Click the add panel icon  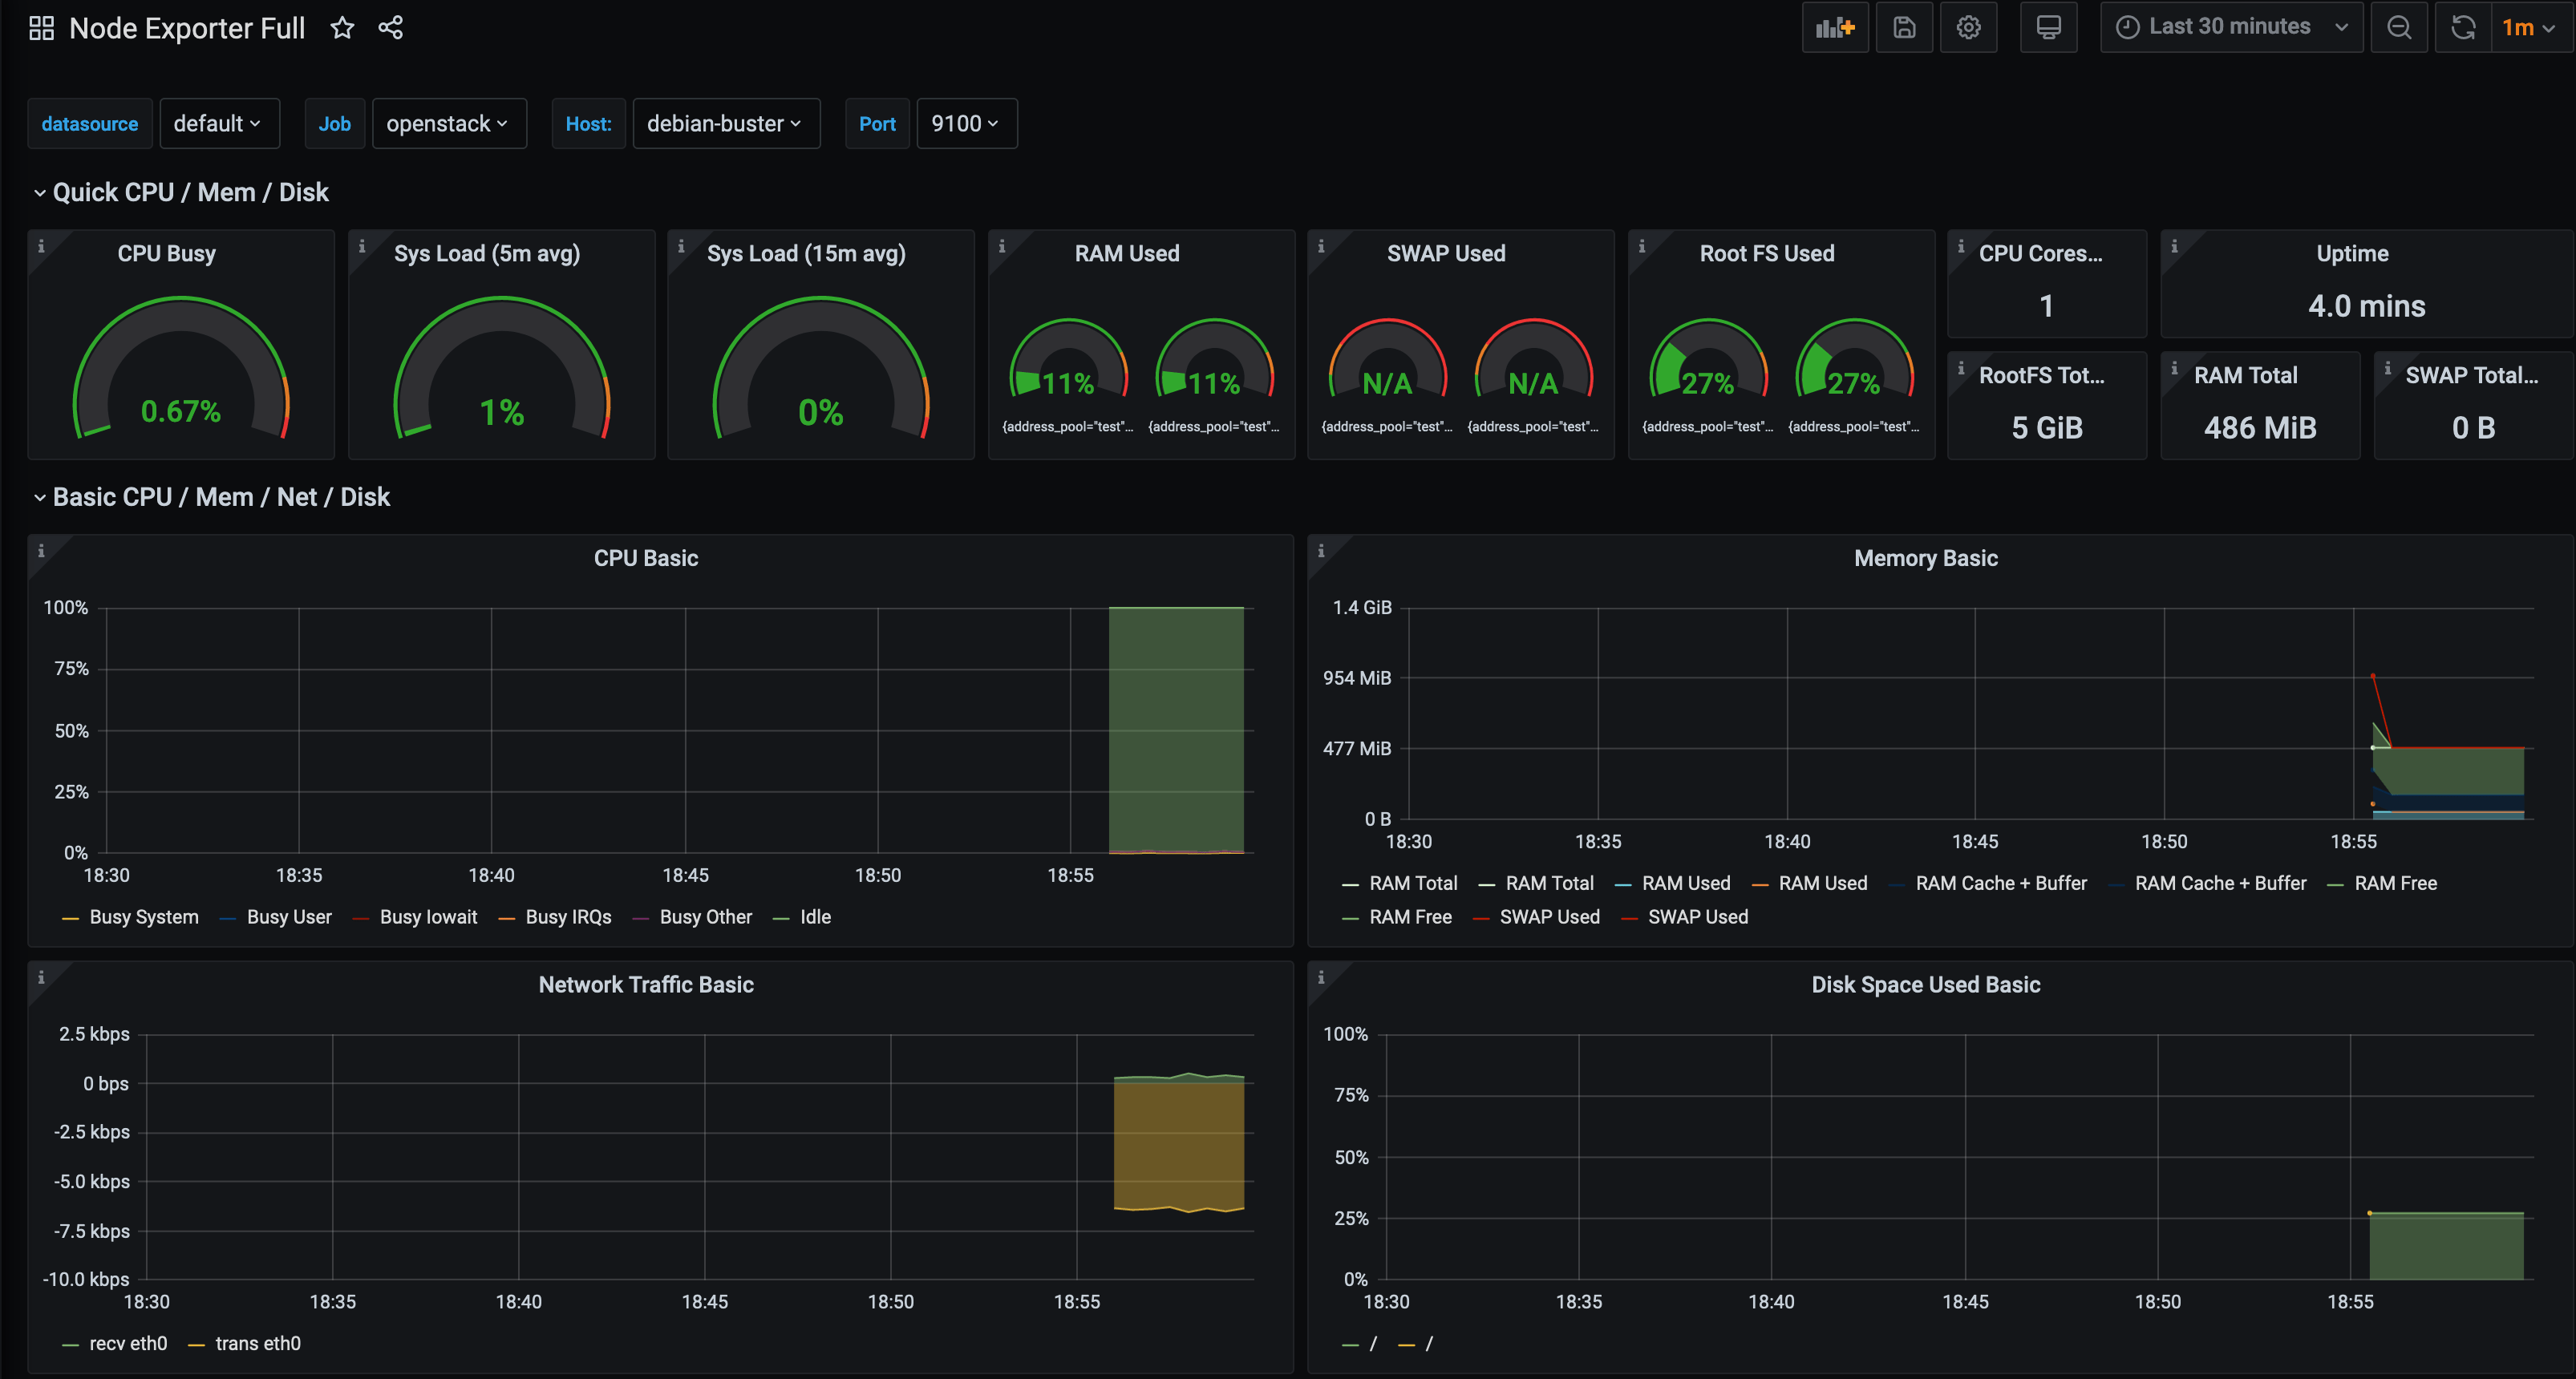[1834, 27]
